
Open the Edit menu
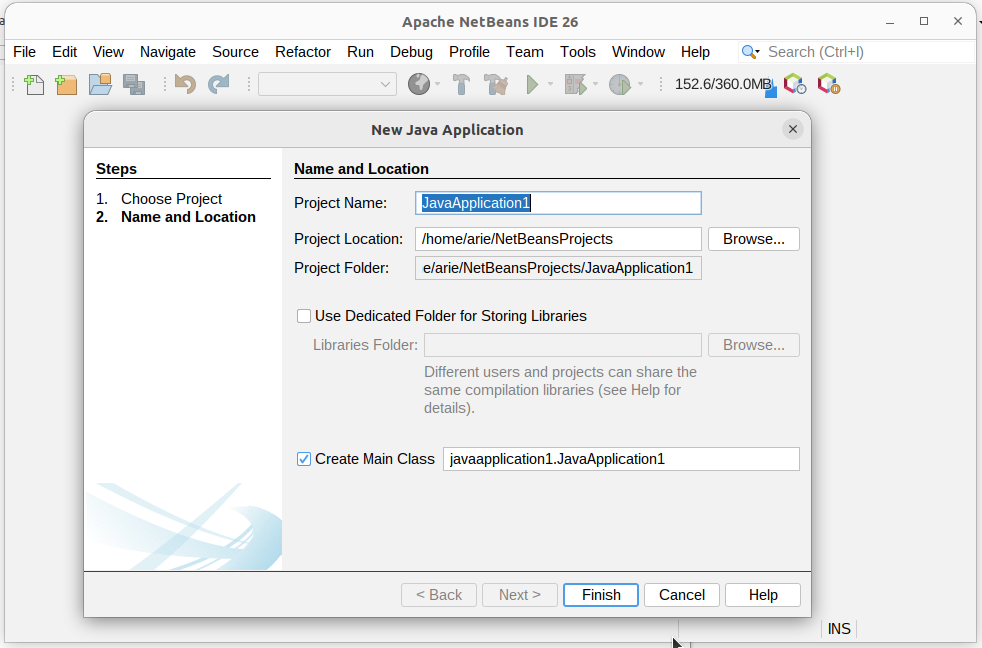point(65,52)
